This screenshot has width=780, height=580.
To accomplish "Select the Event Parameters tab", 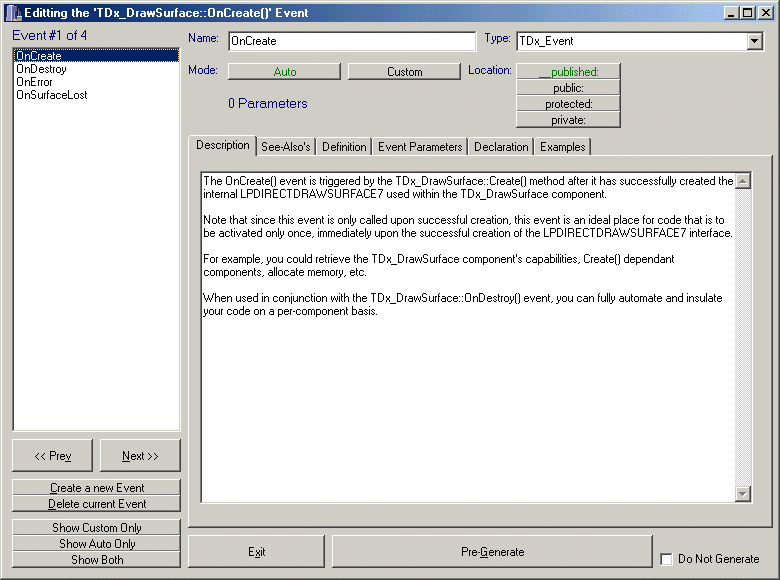I will pyautogui.click(x=420, y=147).
